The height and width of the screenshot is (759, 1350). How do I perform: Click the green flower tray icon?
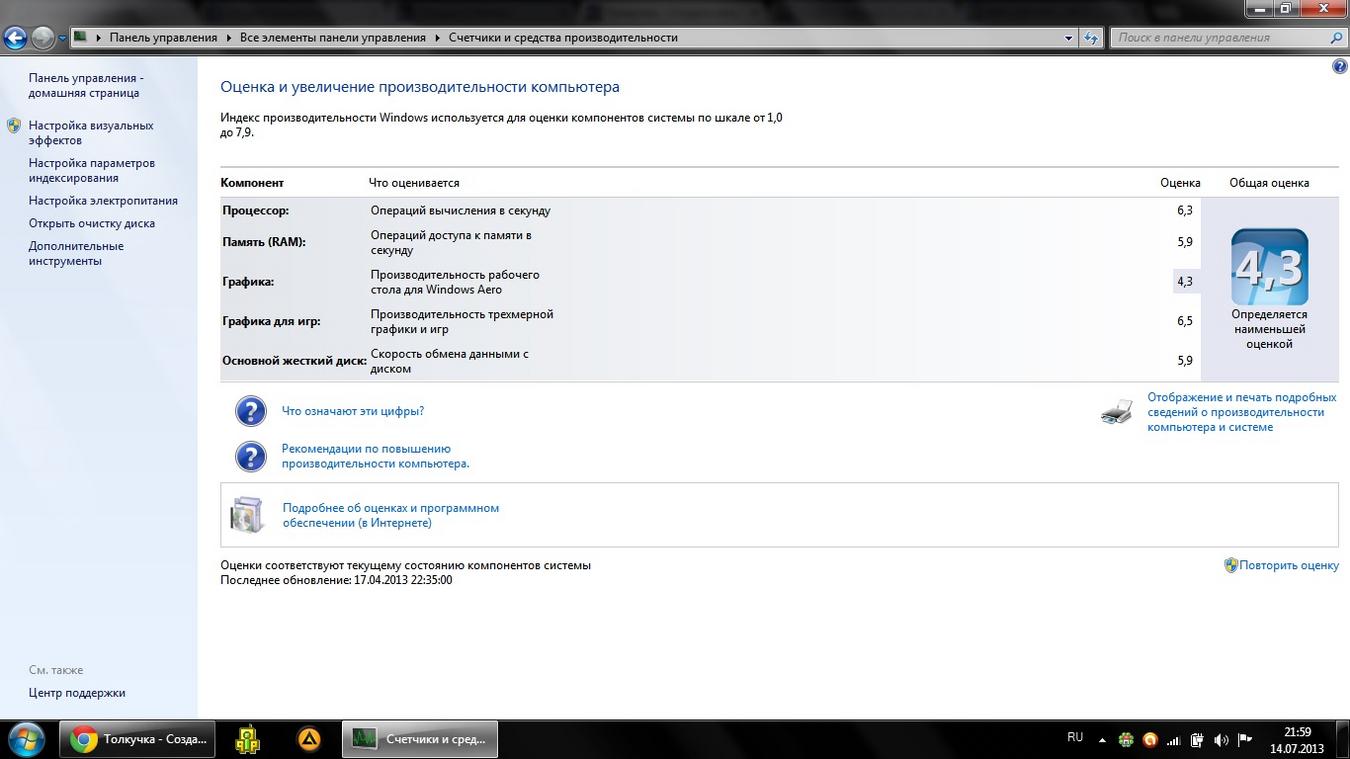(1127, 741)
